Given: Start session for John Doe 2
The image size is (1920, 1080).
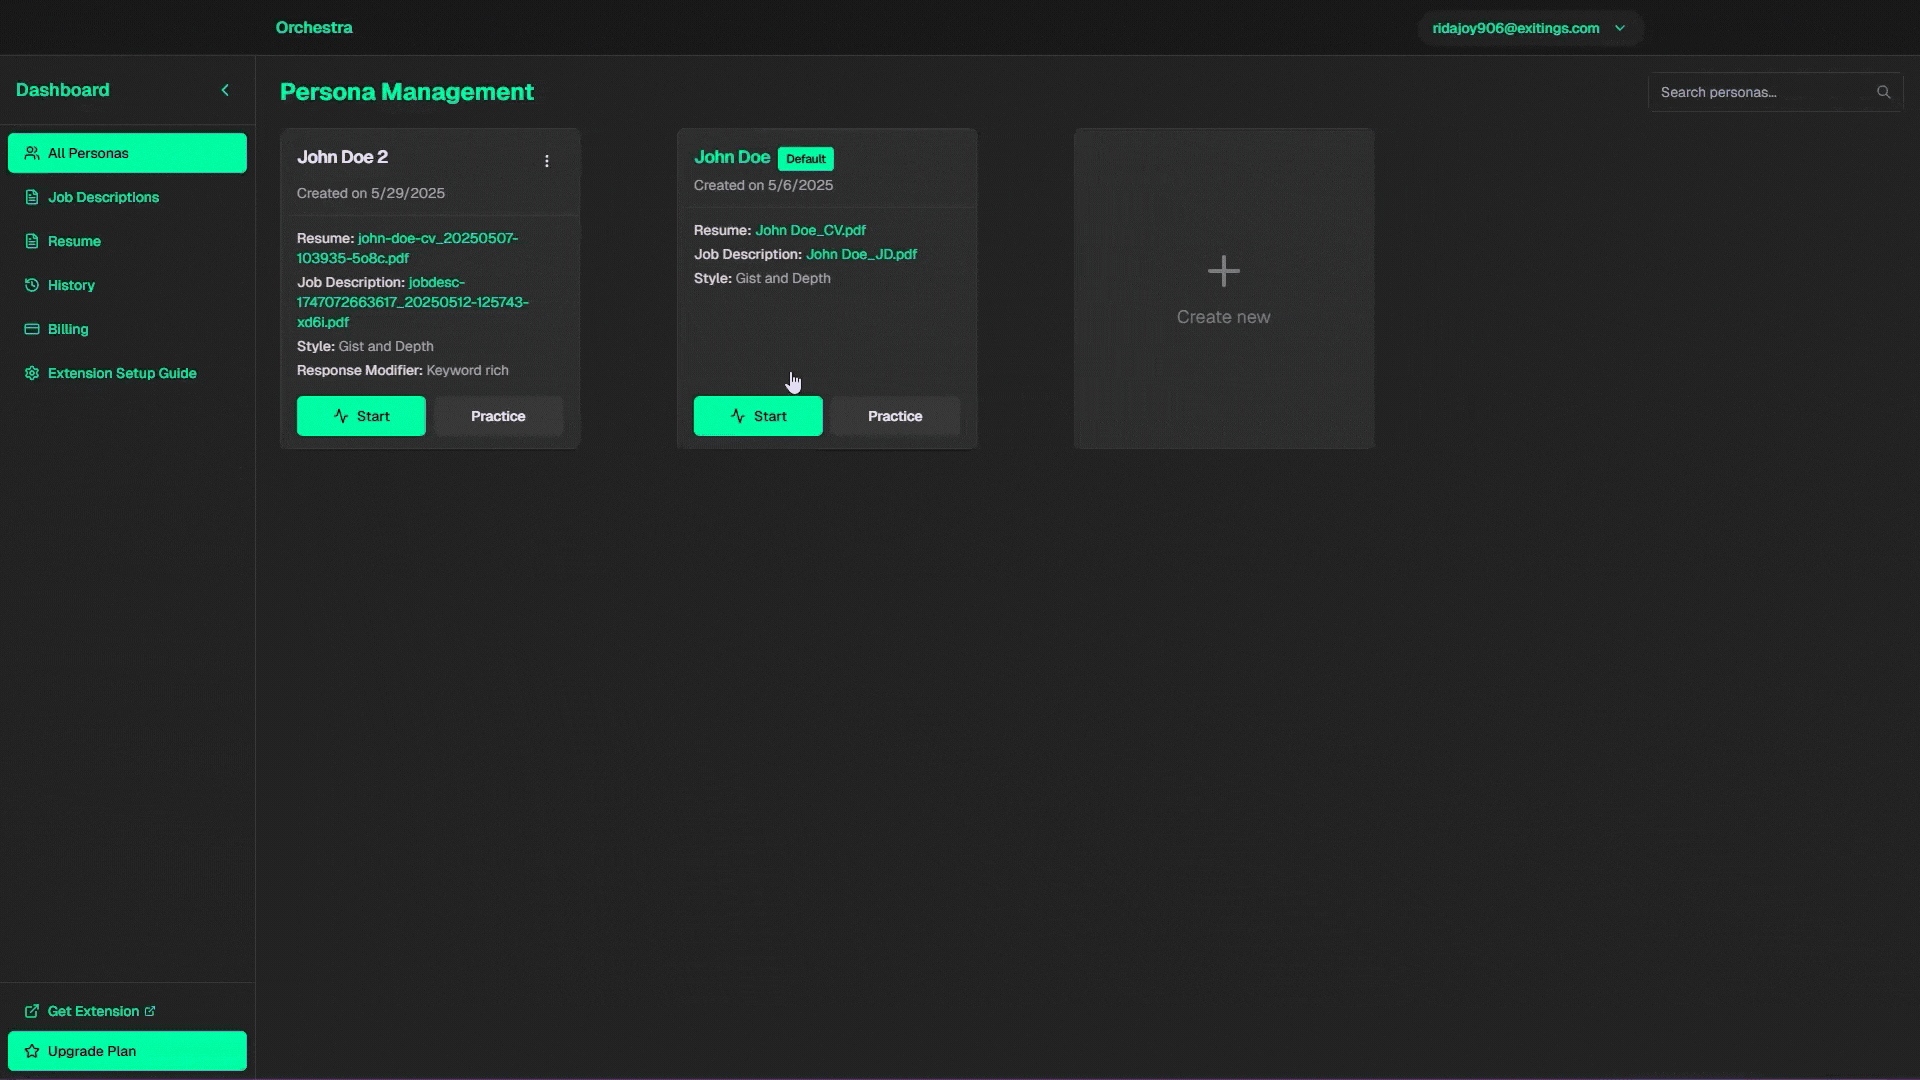Looking at the screenshot, I should [x=361, y=416].
